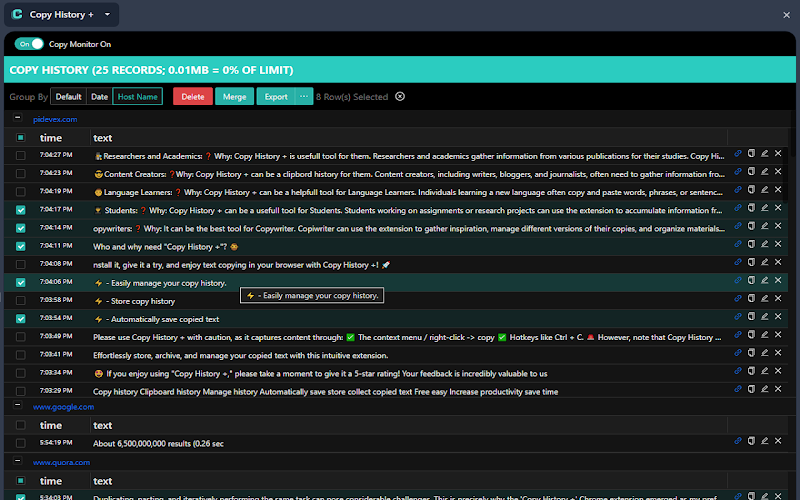The image size is (800, 500).
Task: Delete the Students row via X icon
Action: tap(778, 208)
